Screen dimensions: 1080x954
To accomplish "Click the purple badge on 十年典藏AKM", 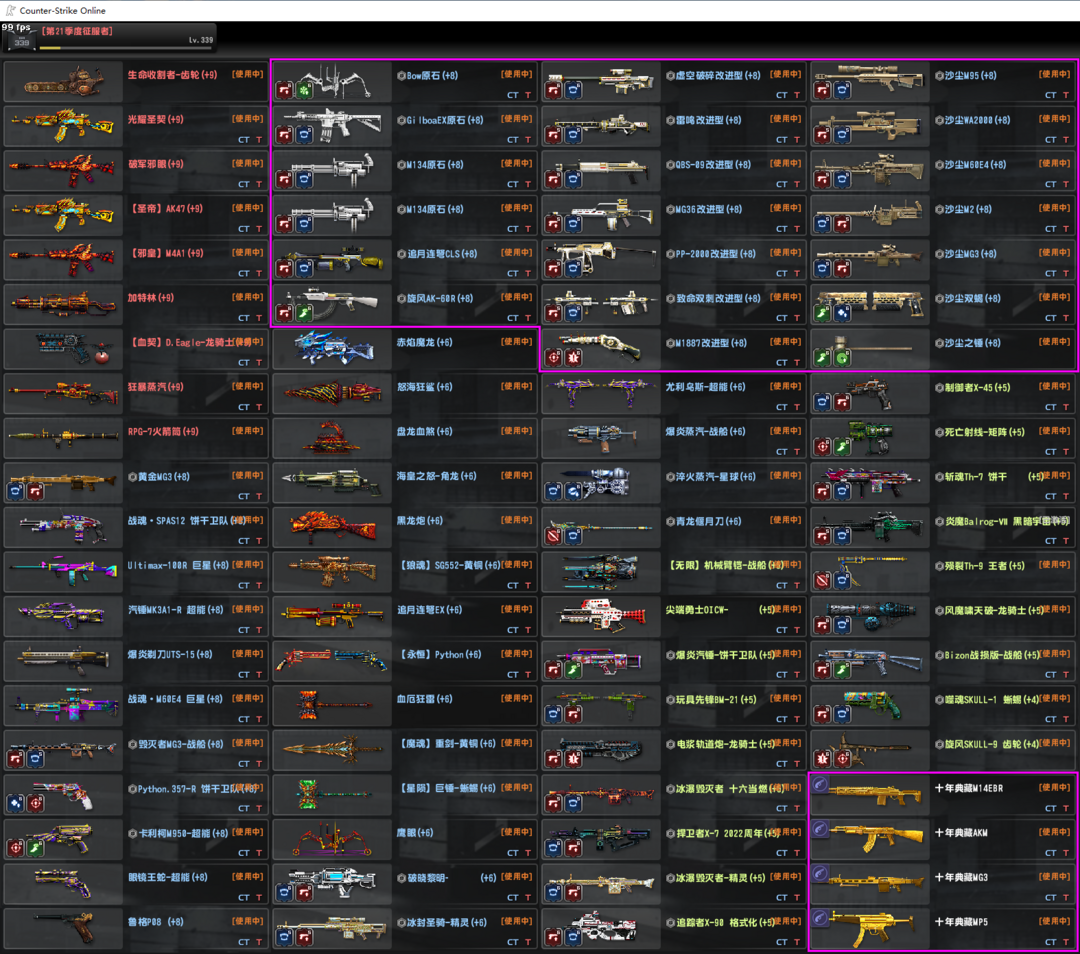I will (x=820, y=829).
